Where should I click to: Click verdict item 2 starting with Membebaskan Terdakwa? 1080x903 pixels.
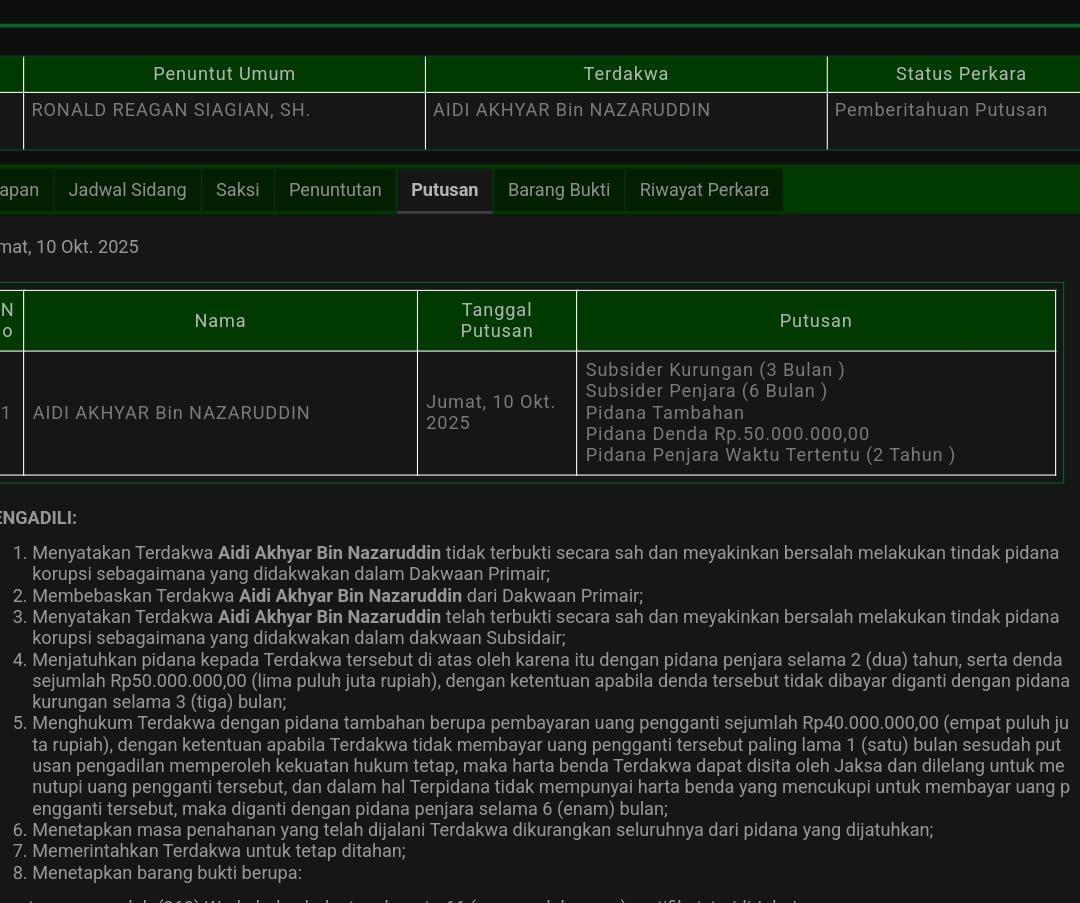coord(337,596)
